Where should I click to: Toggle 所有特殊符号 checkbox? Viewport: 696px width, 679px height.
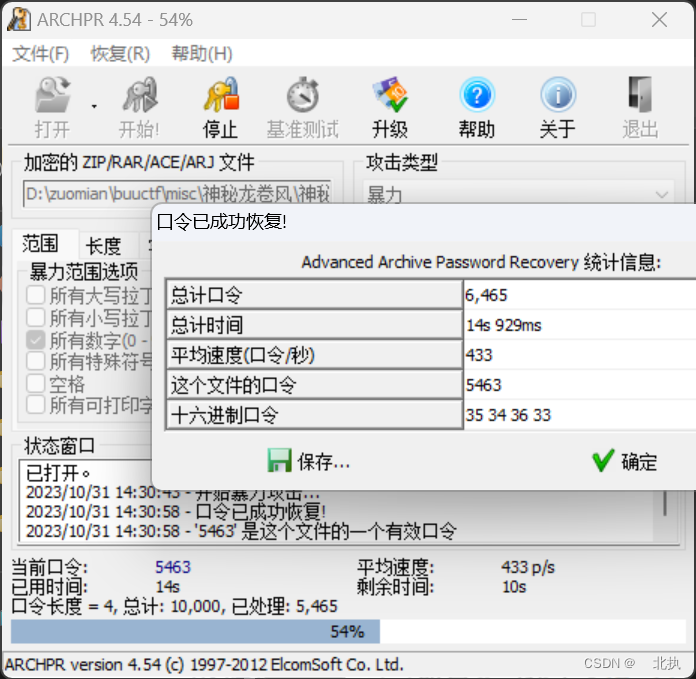pos(36,361)
